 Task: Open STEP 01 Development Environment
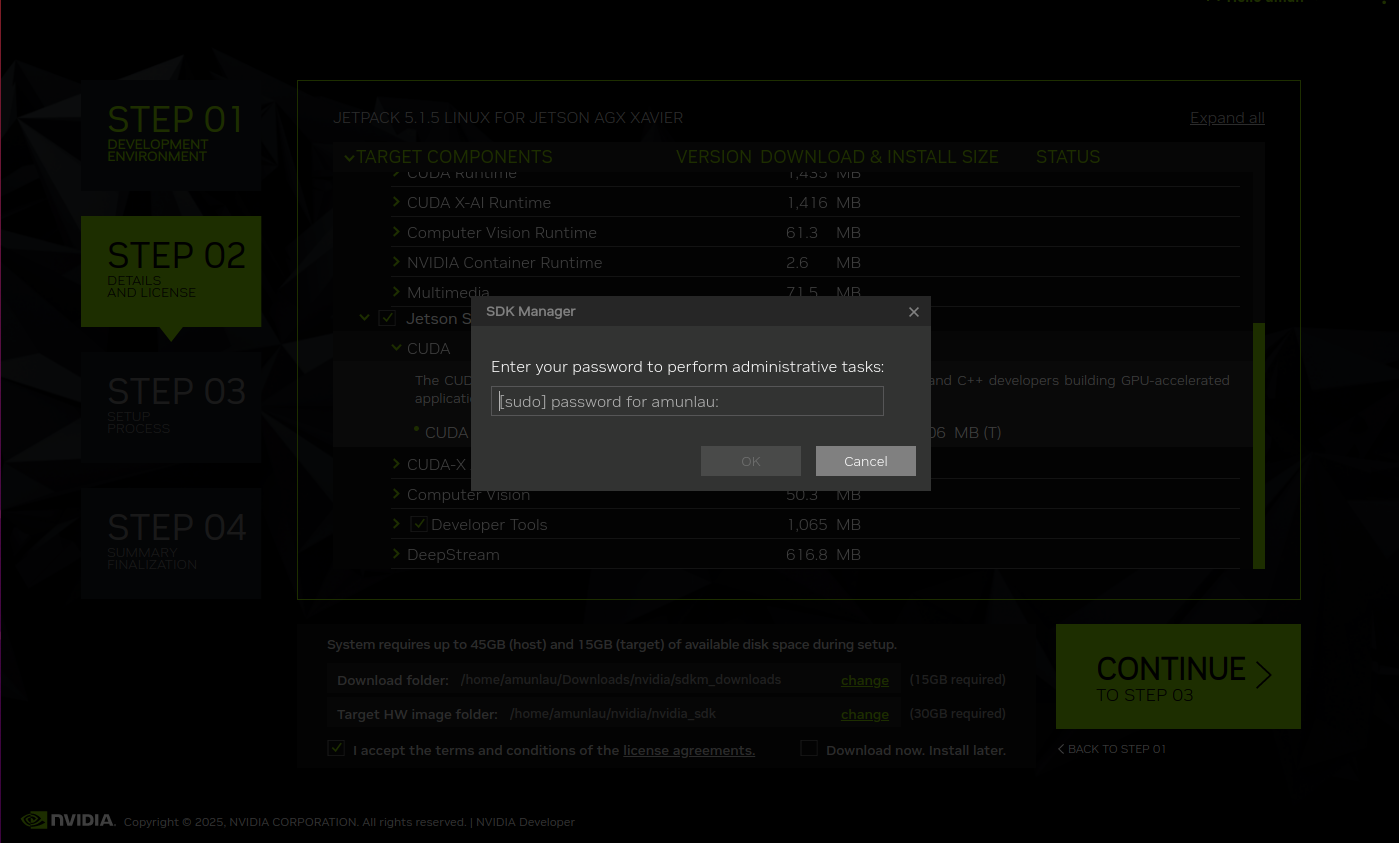click(171, 135)
